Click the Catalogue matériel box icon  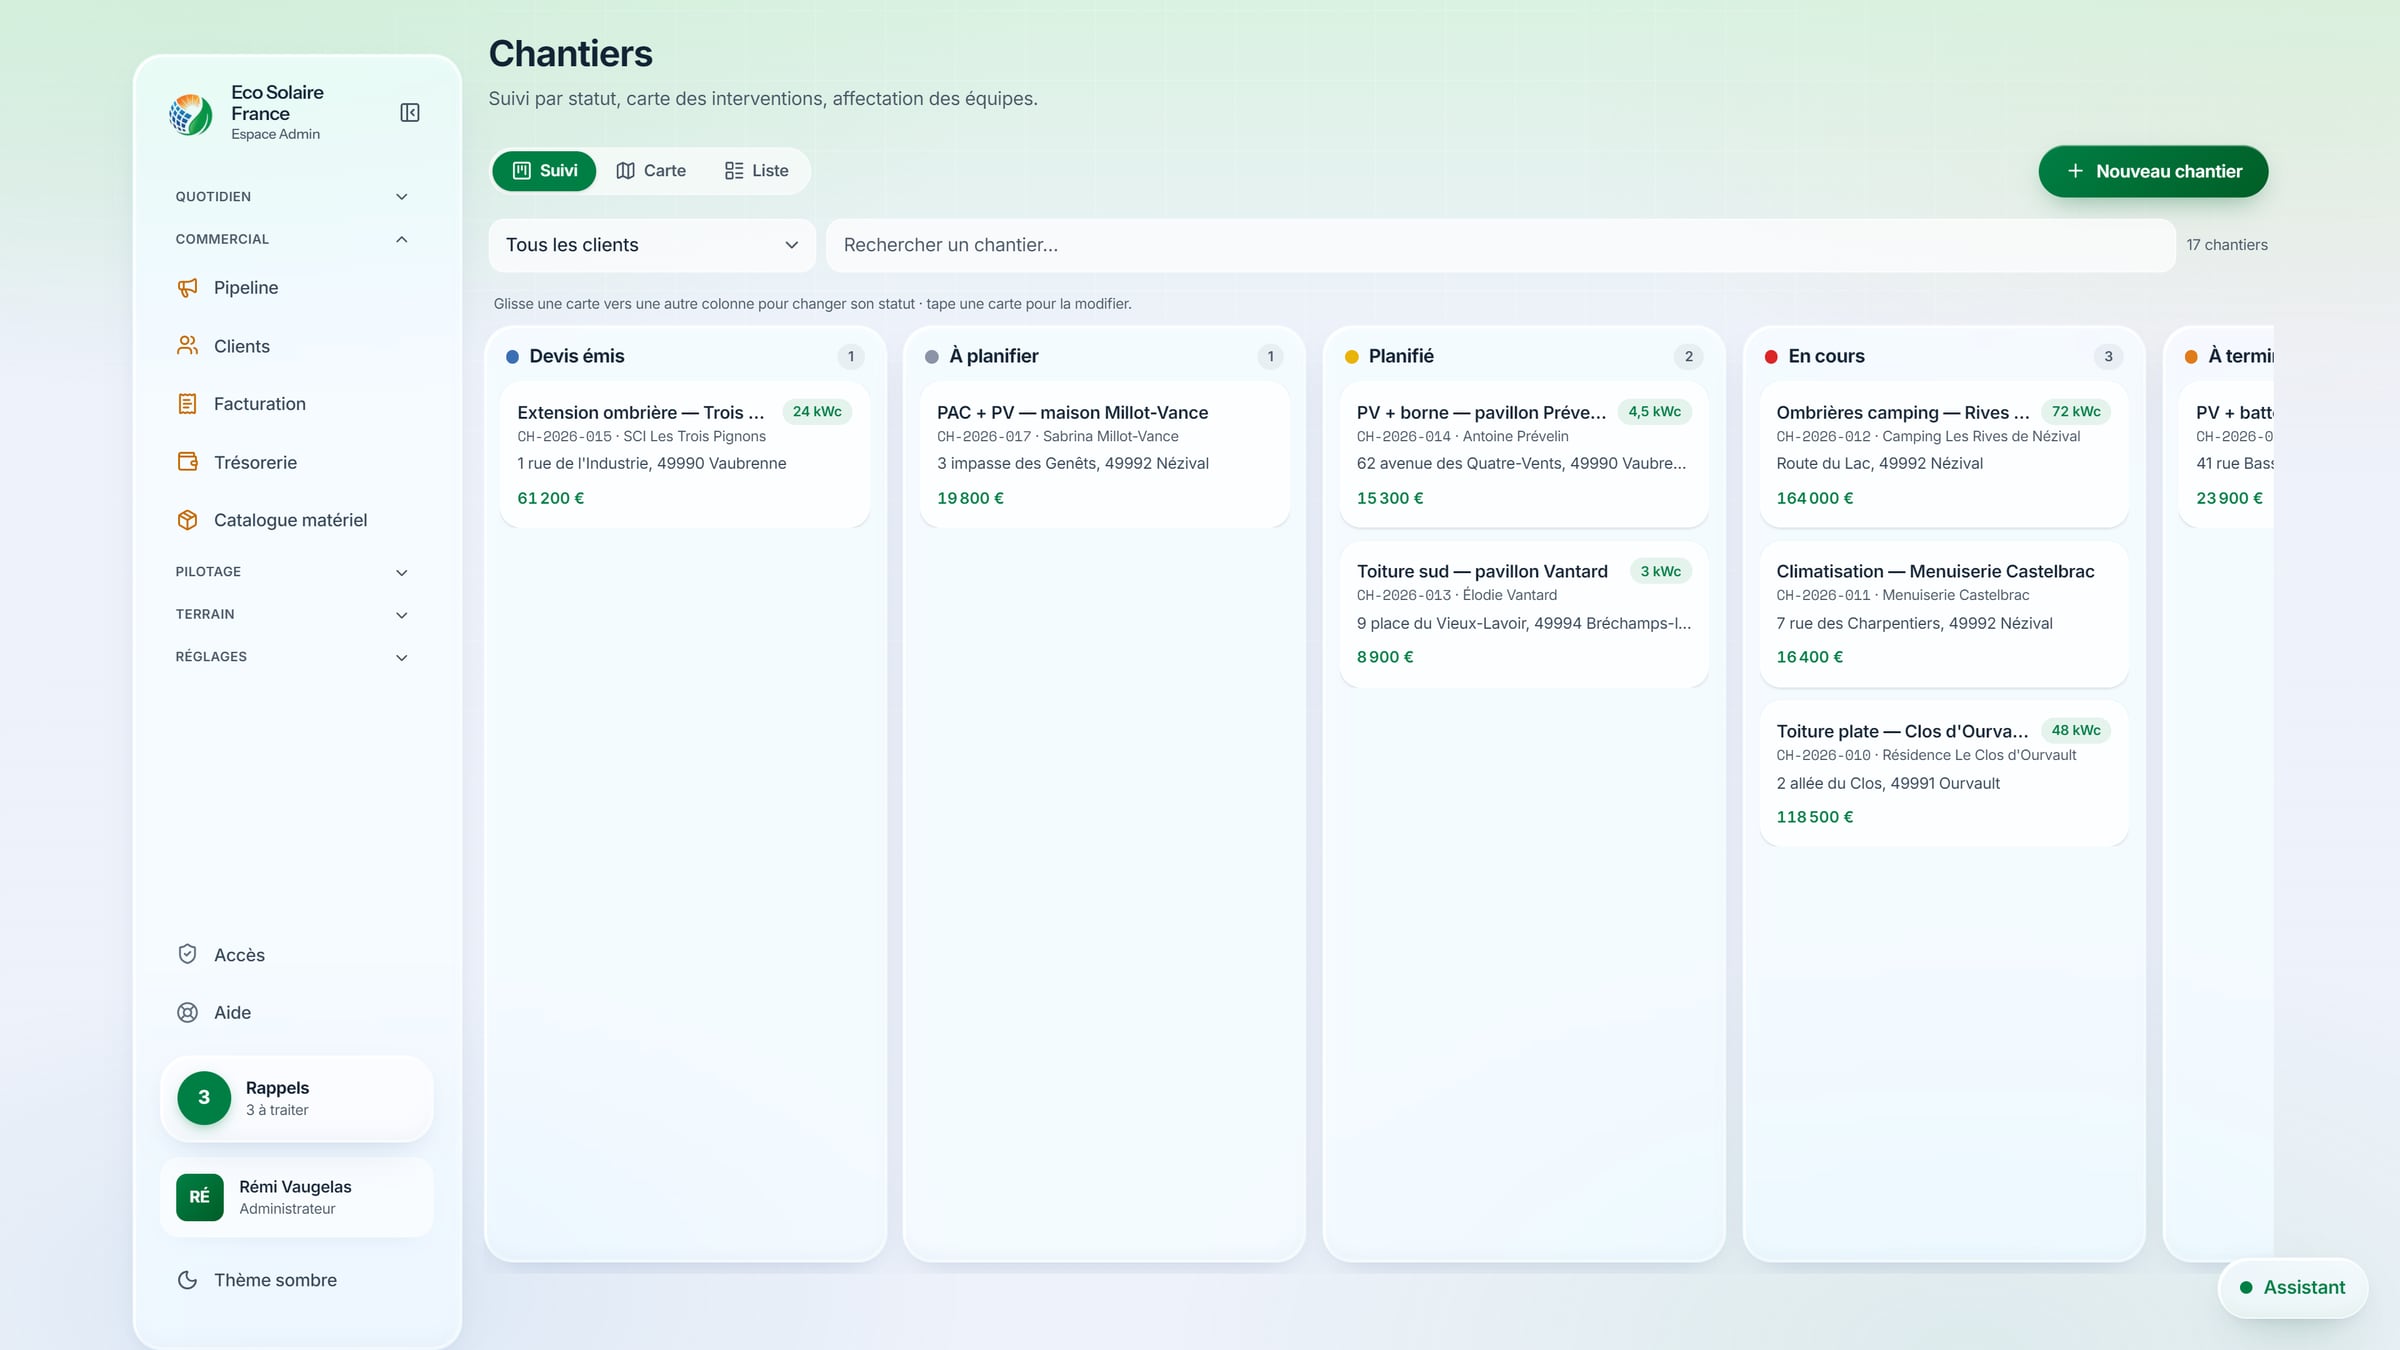[x=187, y=520]
